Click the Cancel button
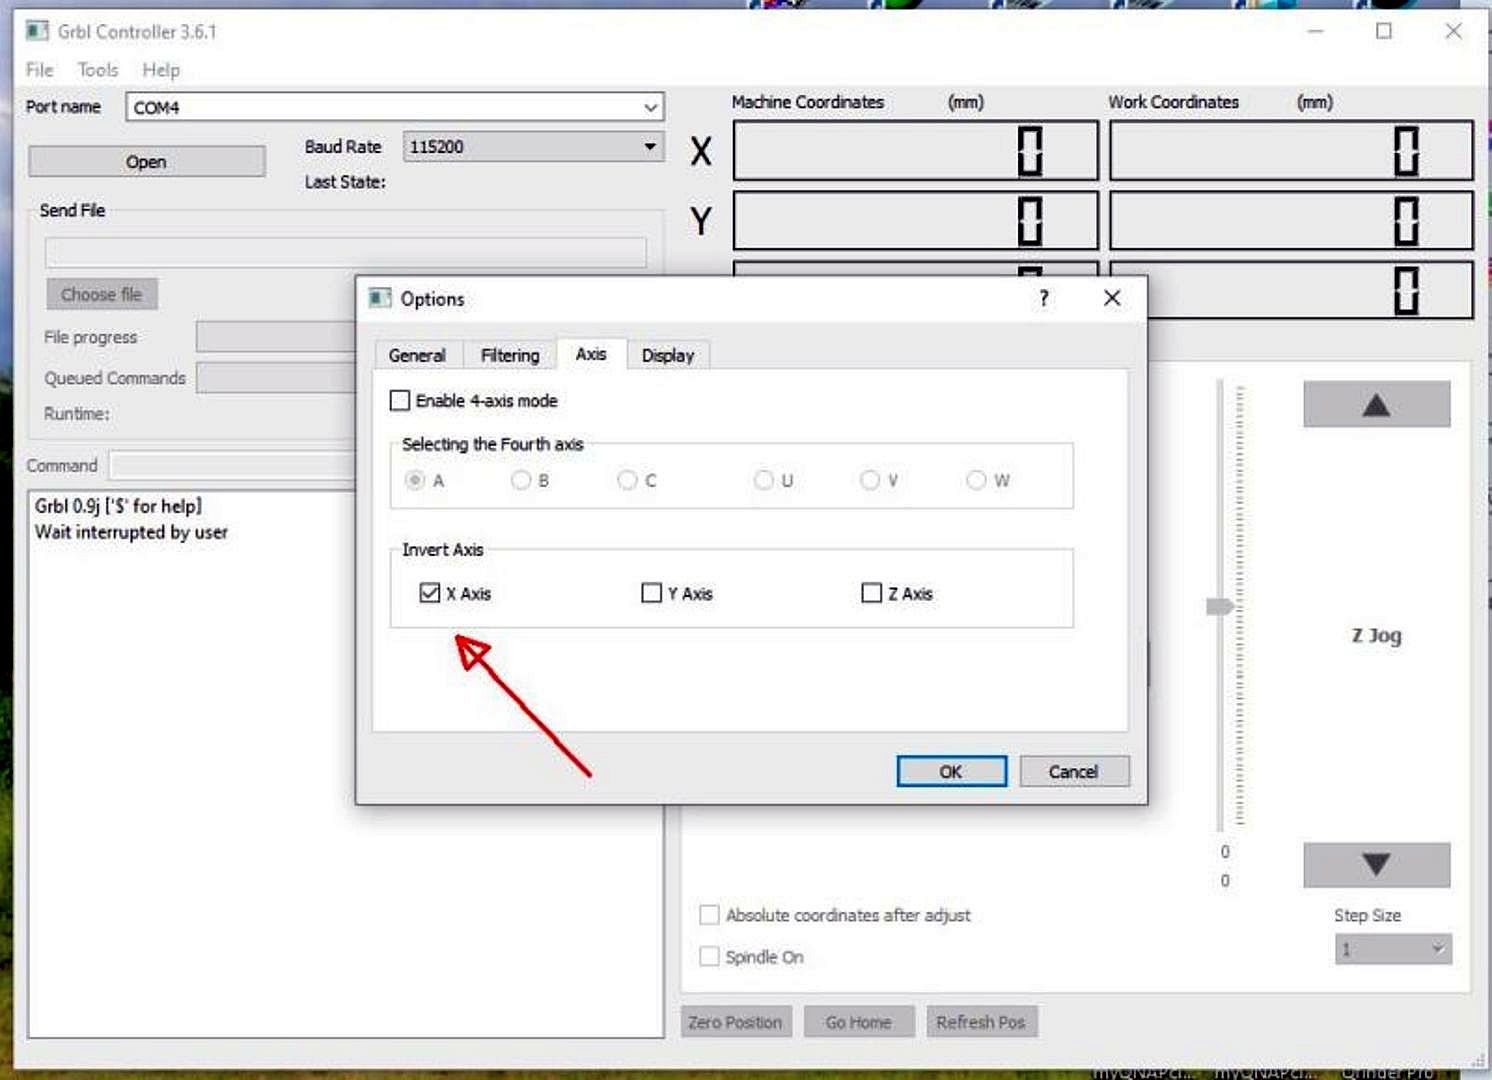The width and height of the screenshot is (1492, 1080). [x=1073, y=771]
